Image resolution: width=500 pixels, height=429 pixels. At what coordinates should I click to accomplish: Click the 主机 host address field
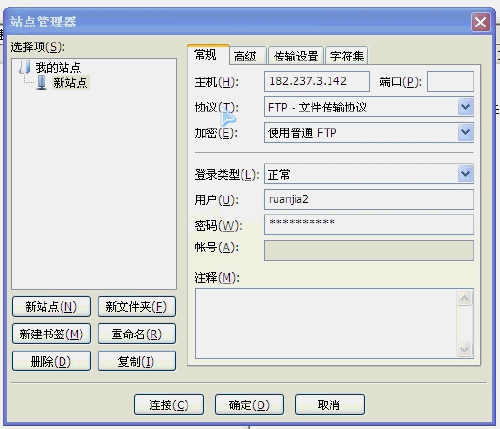(317, 81)
